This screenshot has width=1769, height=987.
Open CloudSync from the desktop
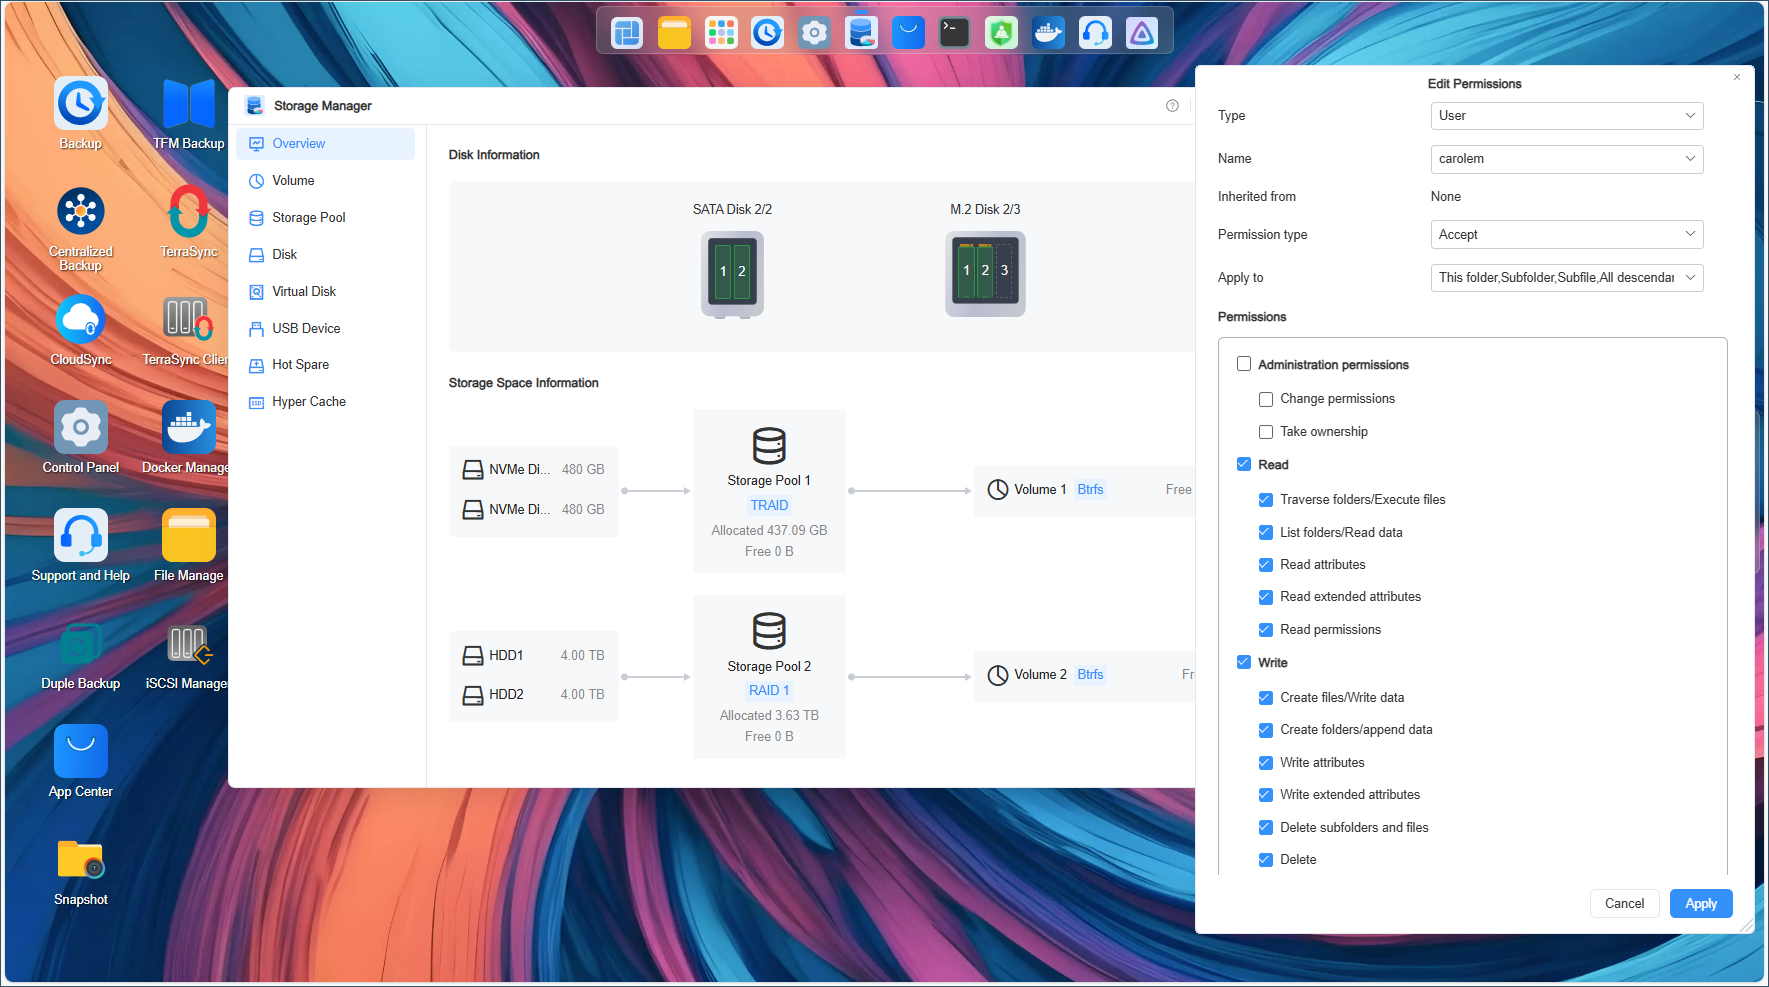point(80,320)
